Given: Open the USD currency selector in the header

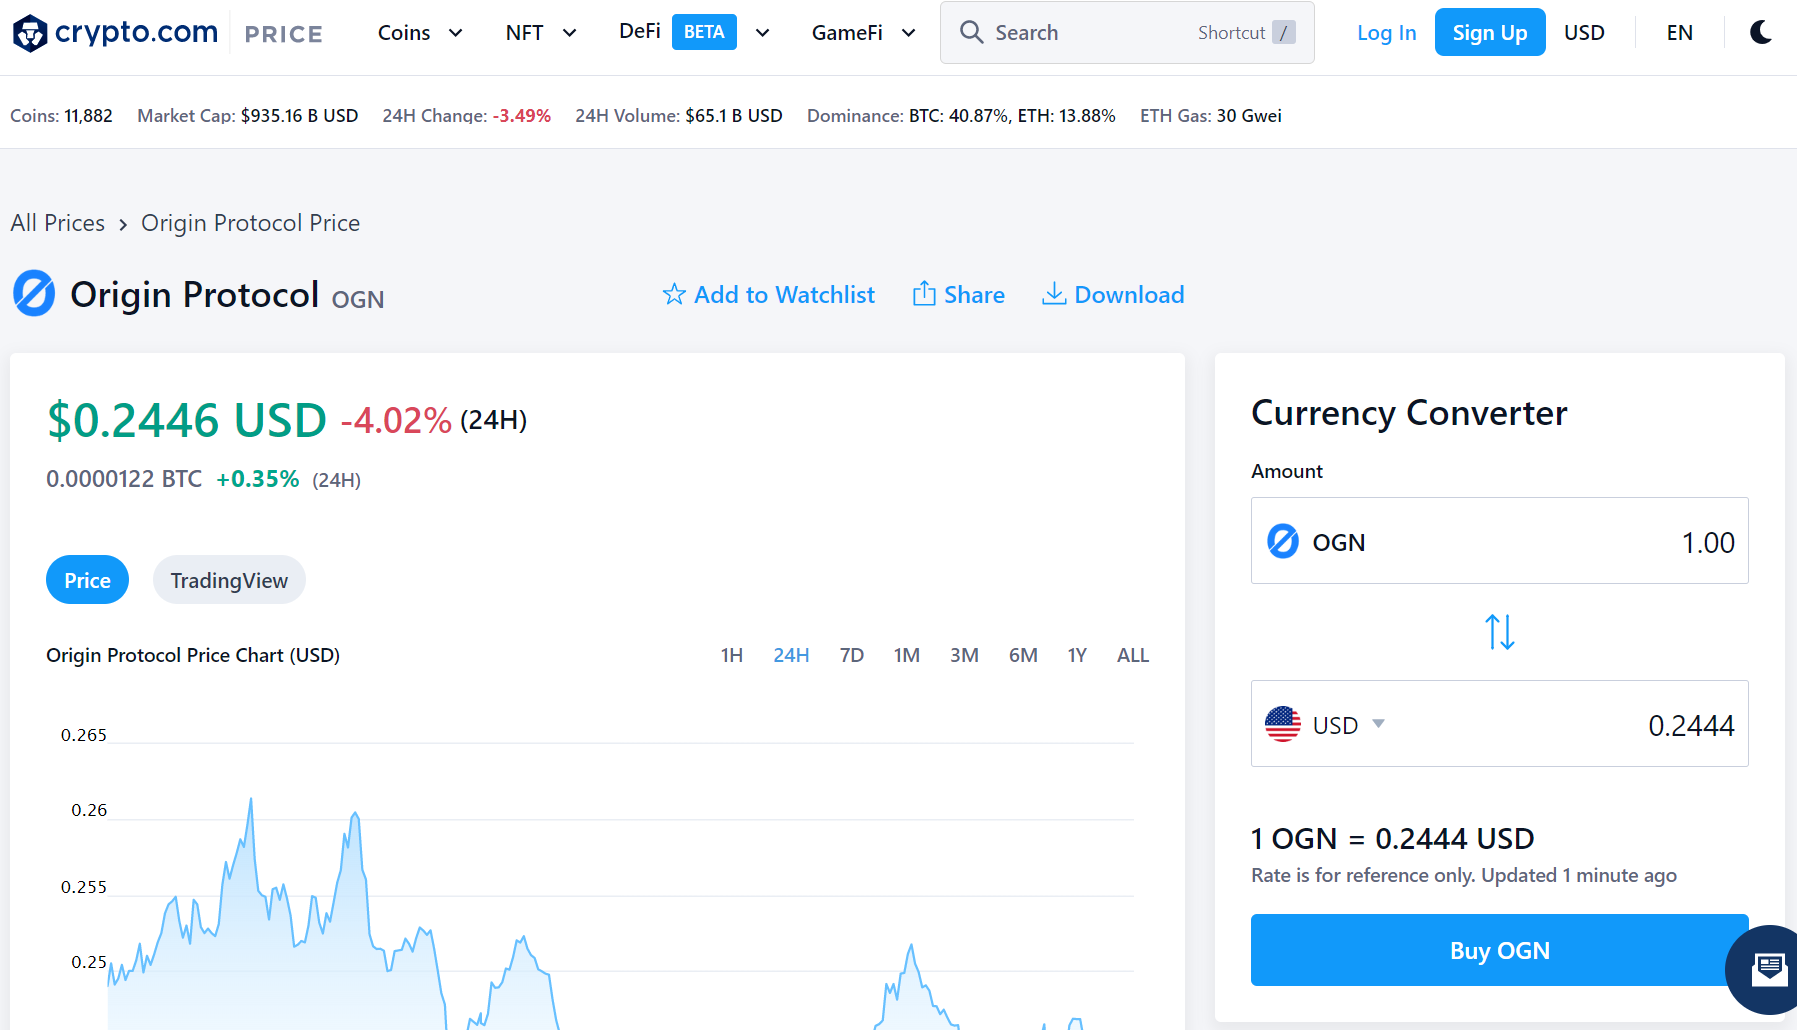Looking at the screenshot, I should click(x=1584, y=33).
